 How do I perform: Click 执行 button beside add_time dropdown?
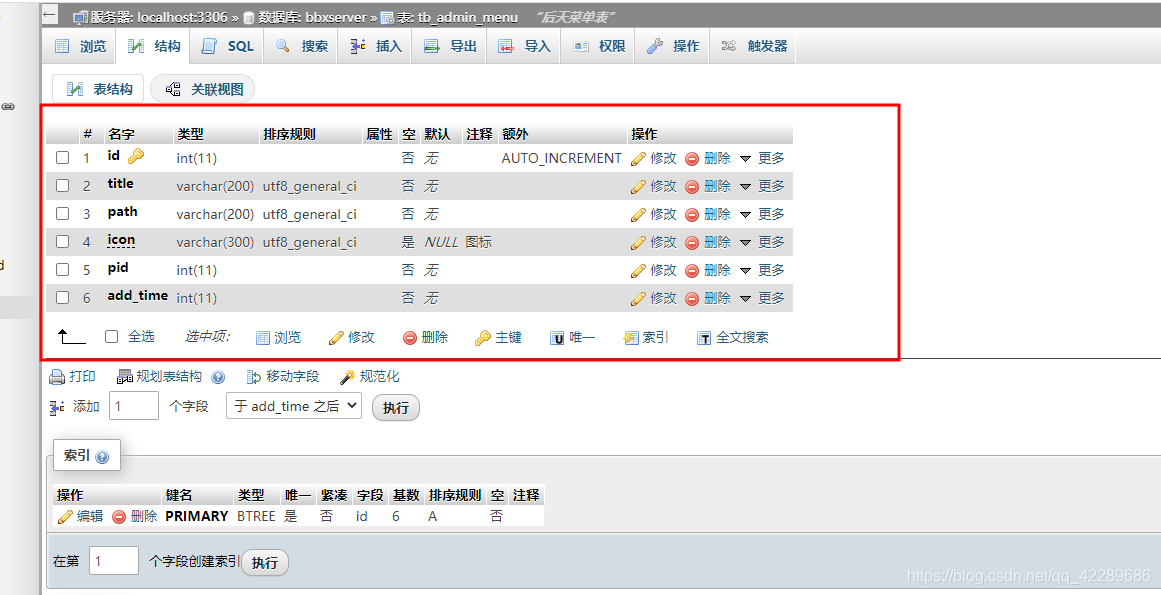coord(396,408)
